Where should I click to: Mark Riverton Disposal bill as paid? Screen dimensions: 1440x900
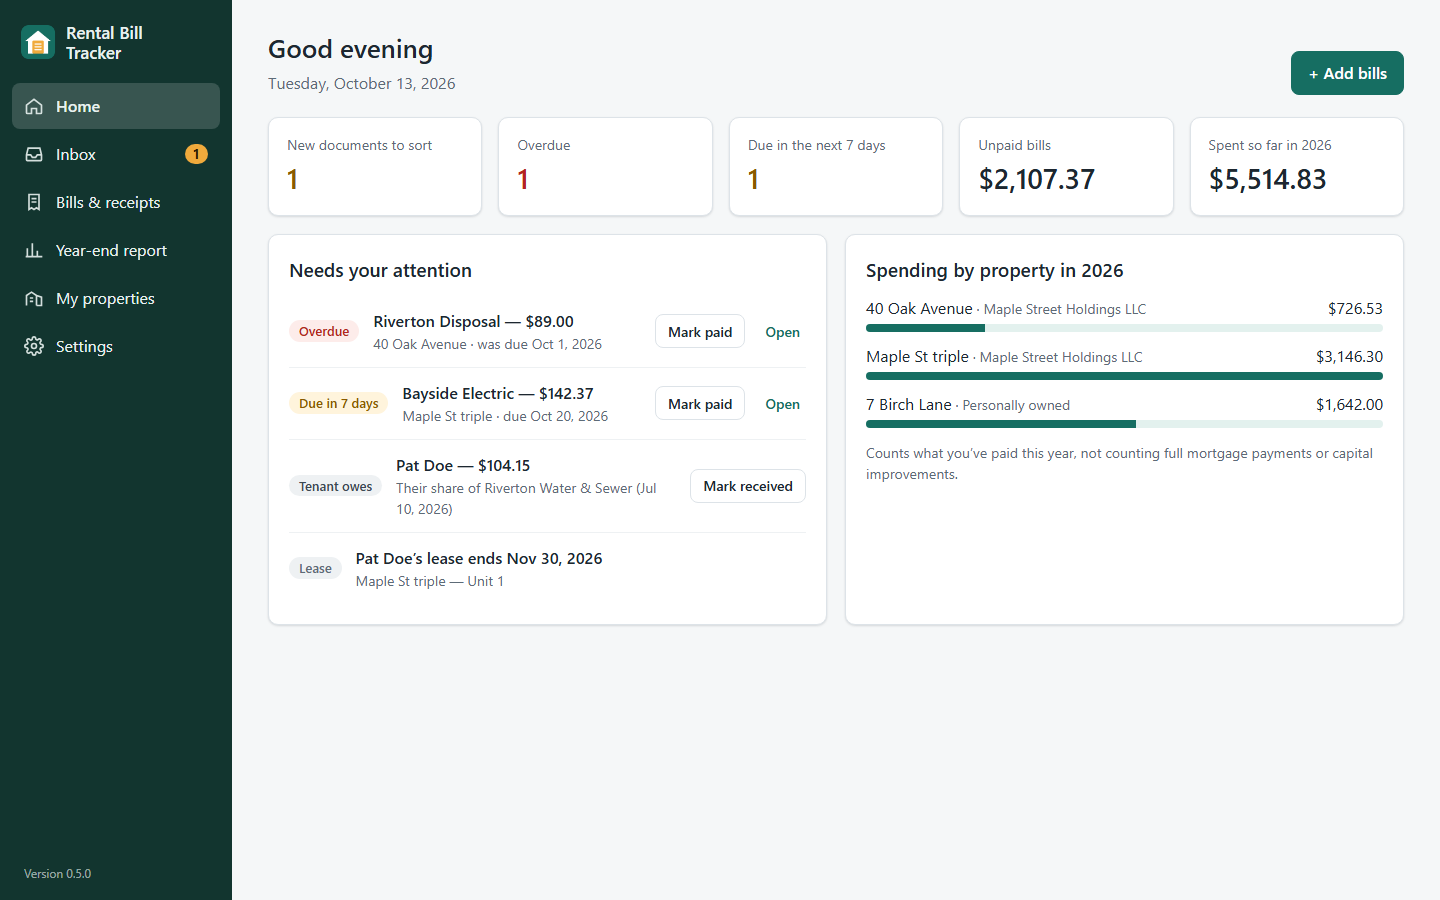[x=700, y=332]
